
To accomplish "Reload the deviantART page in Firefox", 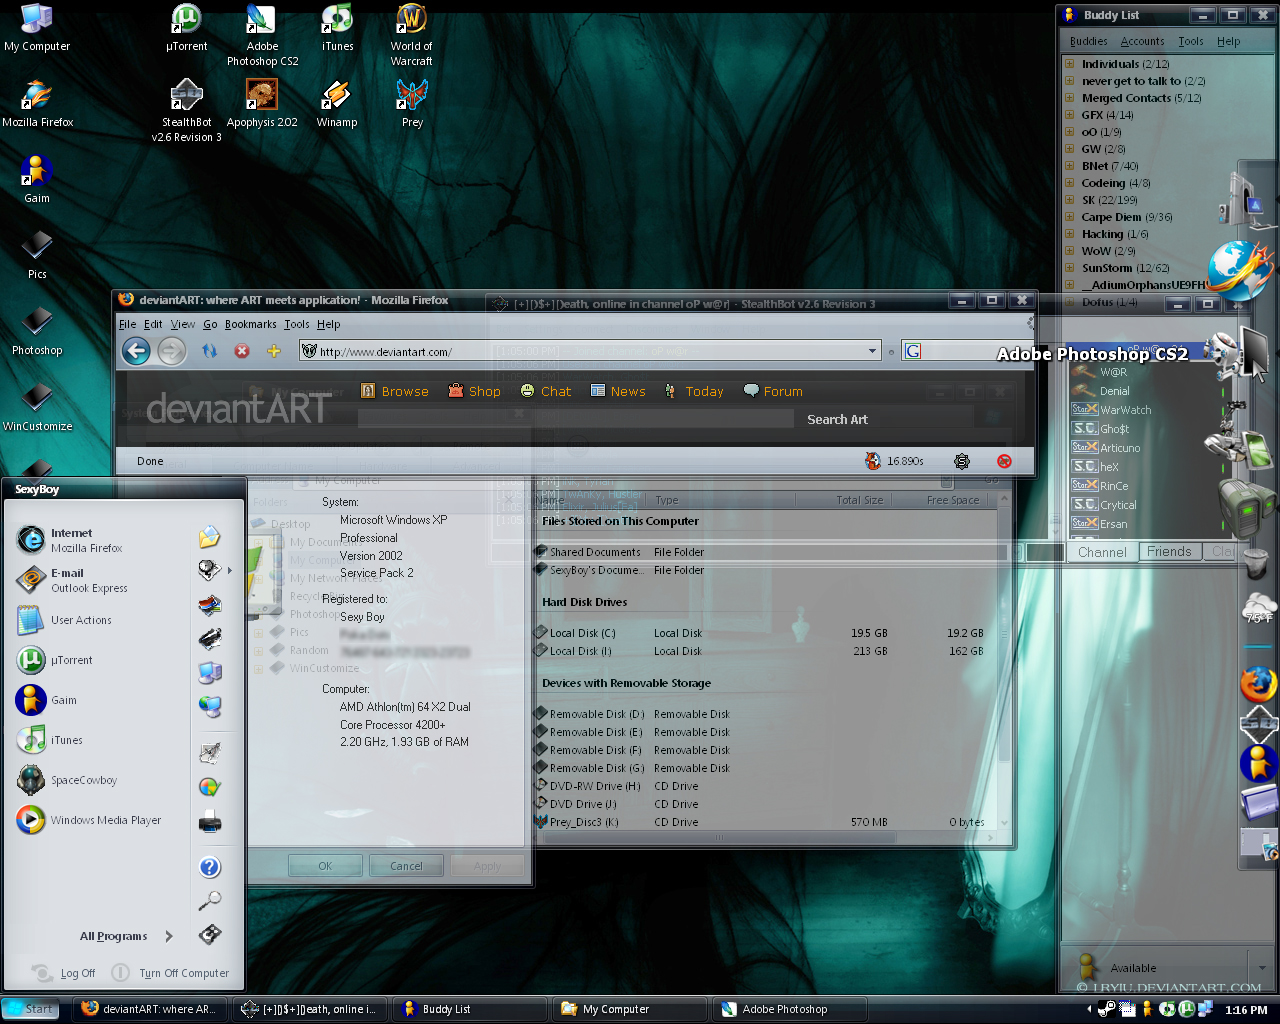I will click(209, 351).
